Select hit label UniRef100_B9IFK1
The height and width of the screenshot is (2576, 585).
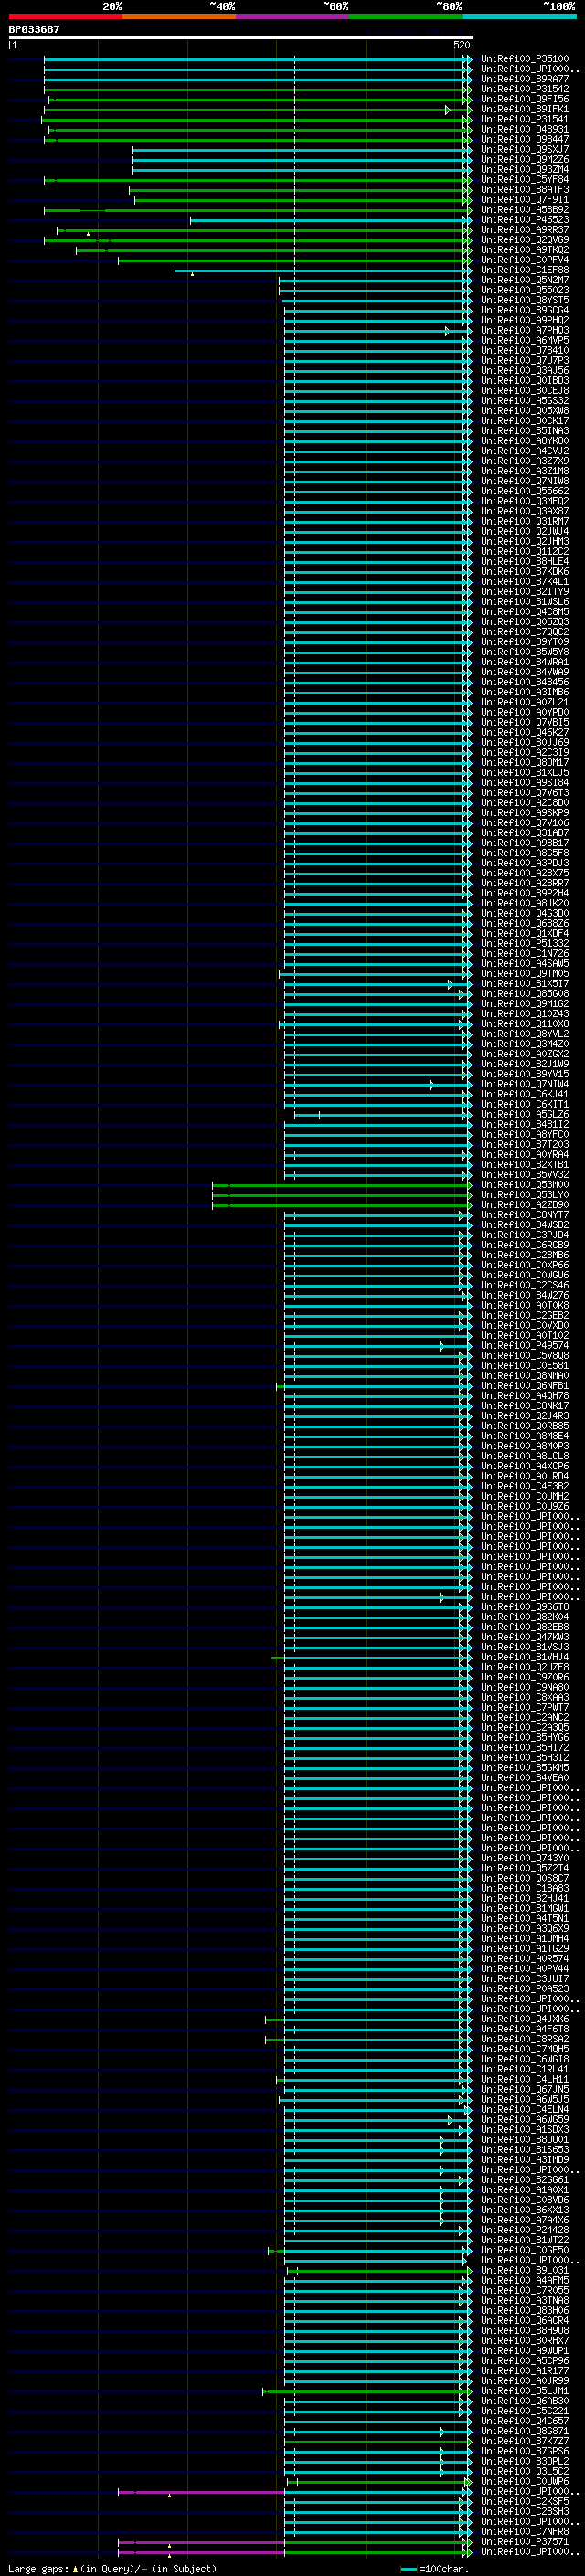pos(525,109)
